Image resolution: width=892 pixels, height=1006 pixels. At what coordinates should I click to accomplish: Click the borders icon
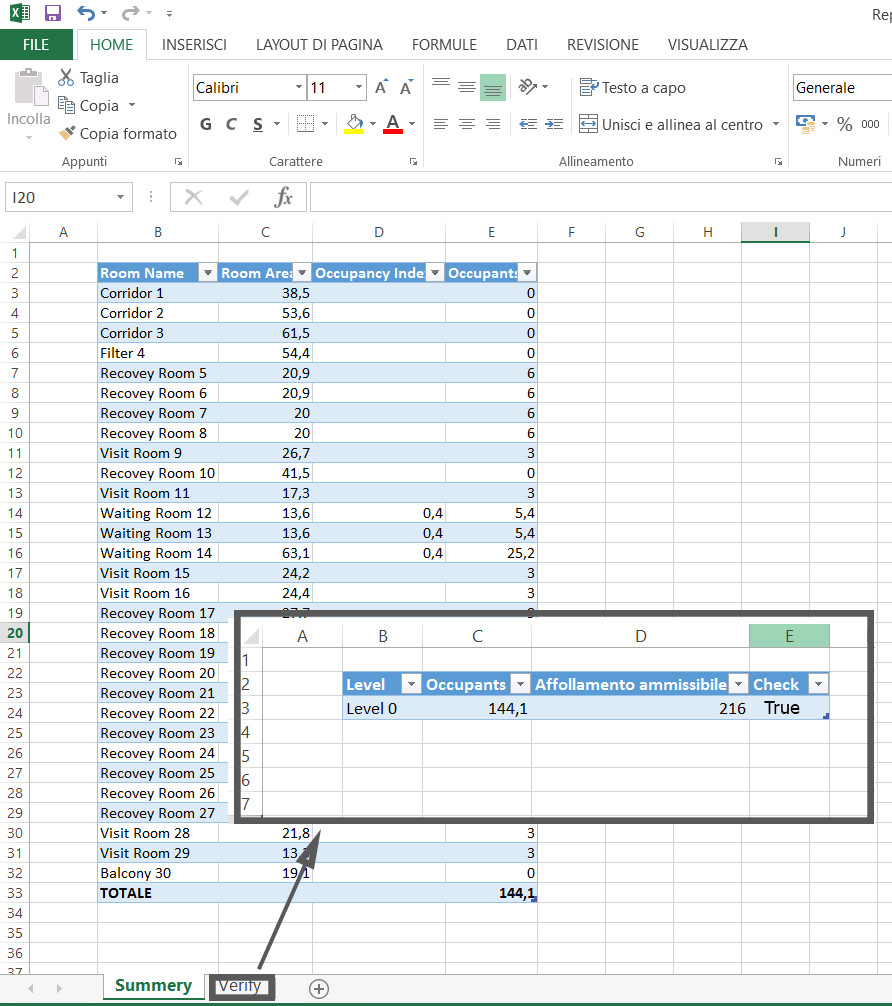(305, 124)
